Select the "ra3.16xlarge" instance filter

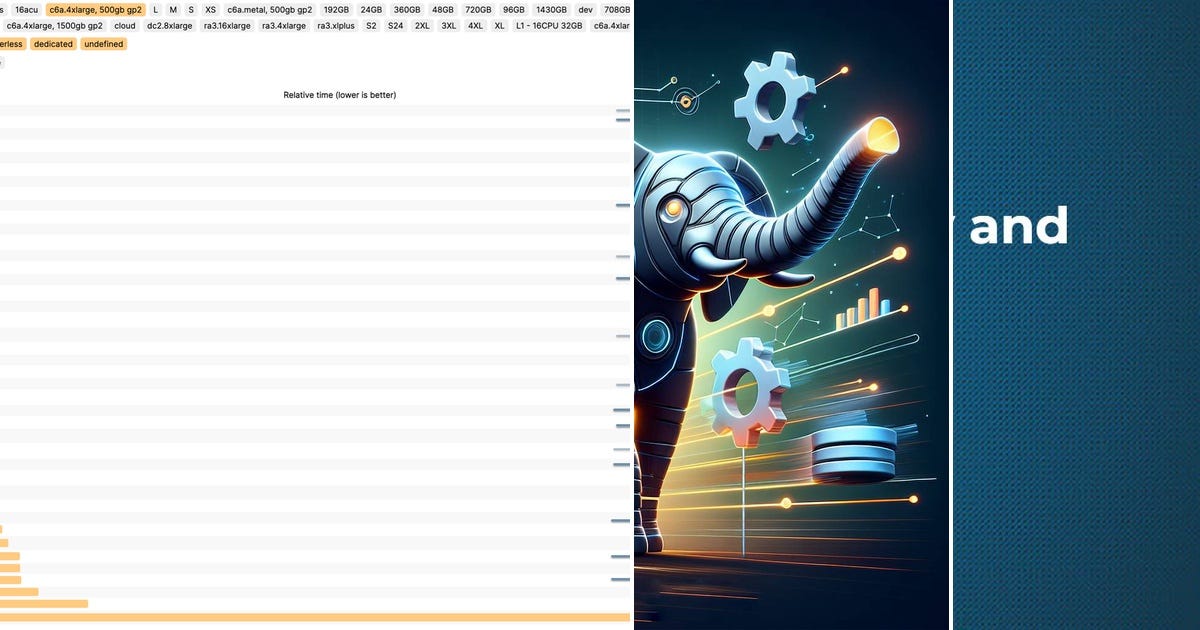tap(226, 26)
